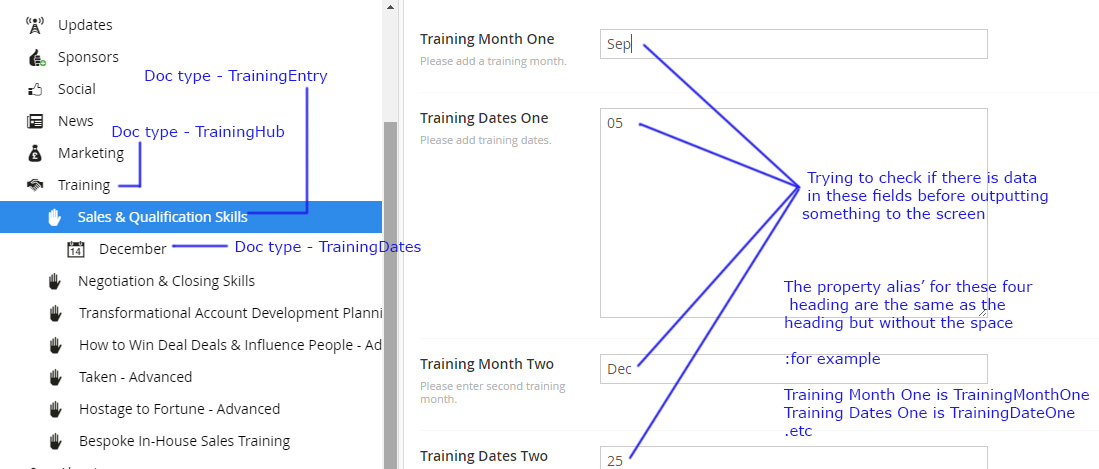The width and height of the screenshot is (1099, 469).
Task: Select the Sales & Qualification Skills node
Action: (162, 217)
